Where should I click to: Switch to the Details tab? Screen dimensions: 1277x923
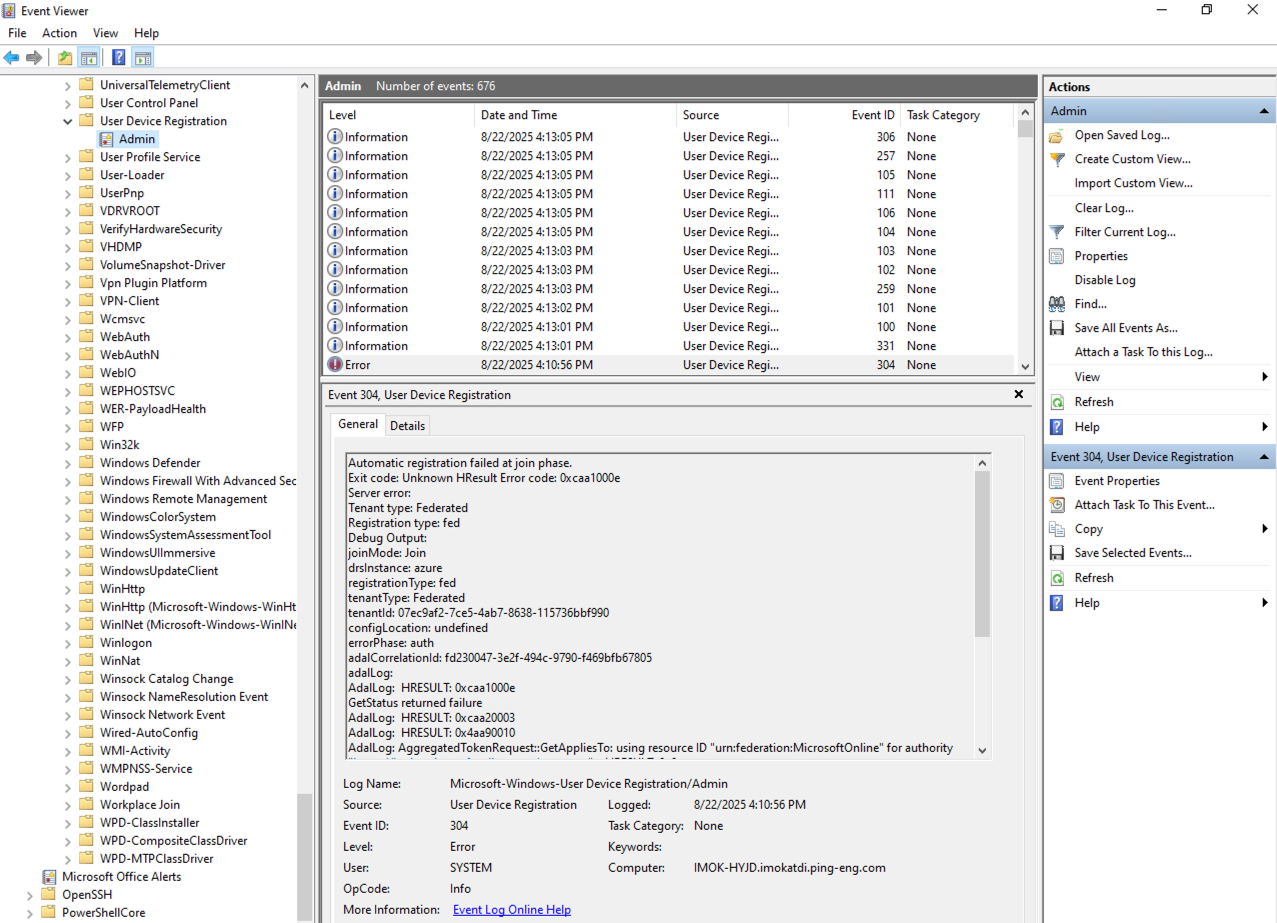407,425
